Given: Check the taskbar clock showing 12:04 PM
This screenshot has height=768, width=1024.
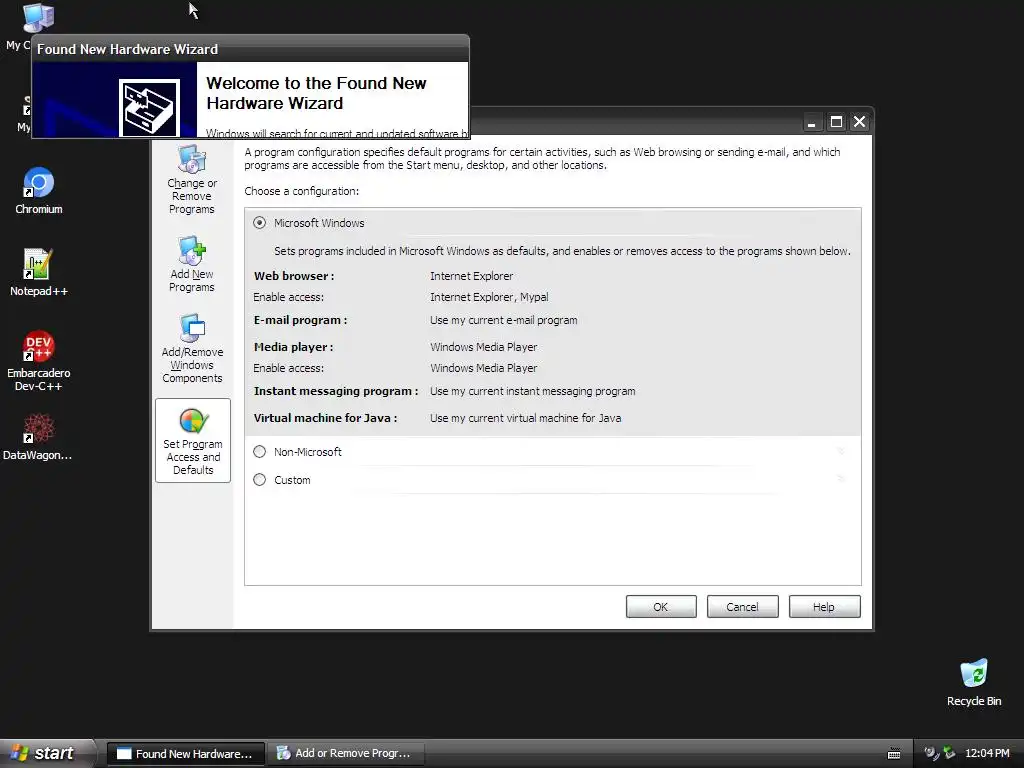Looking at the screenshot, I should click(x=987, y=753).
